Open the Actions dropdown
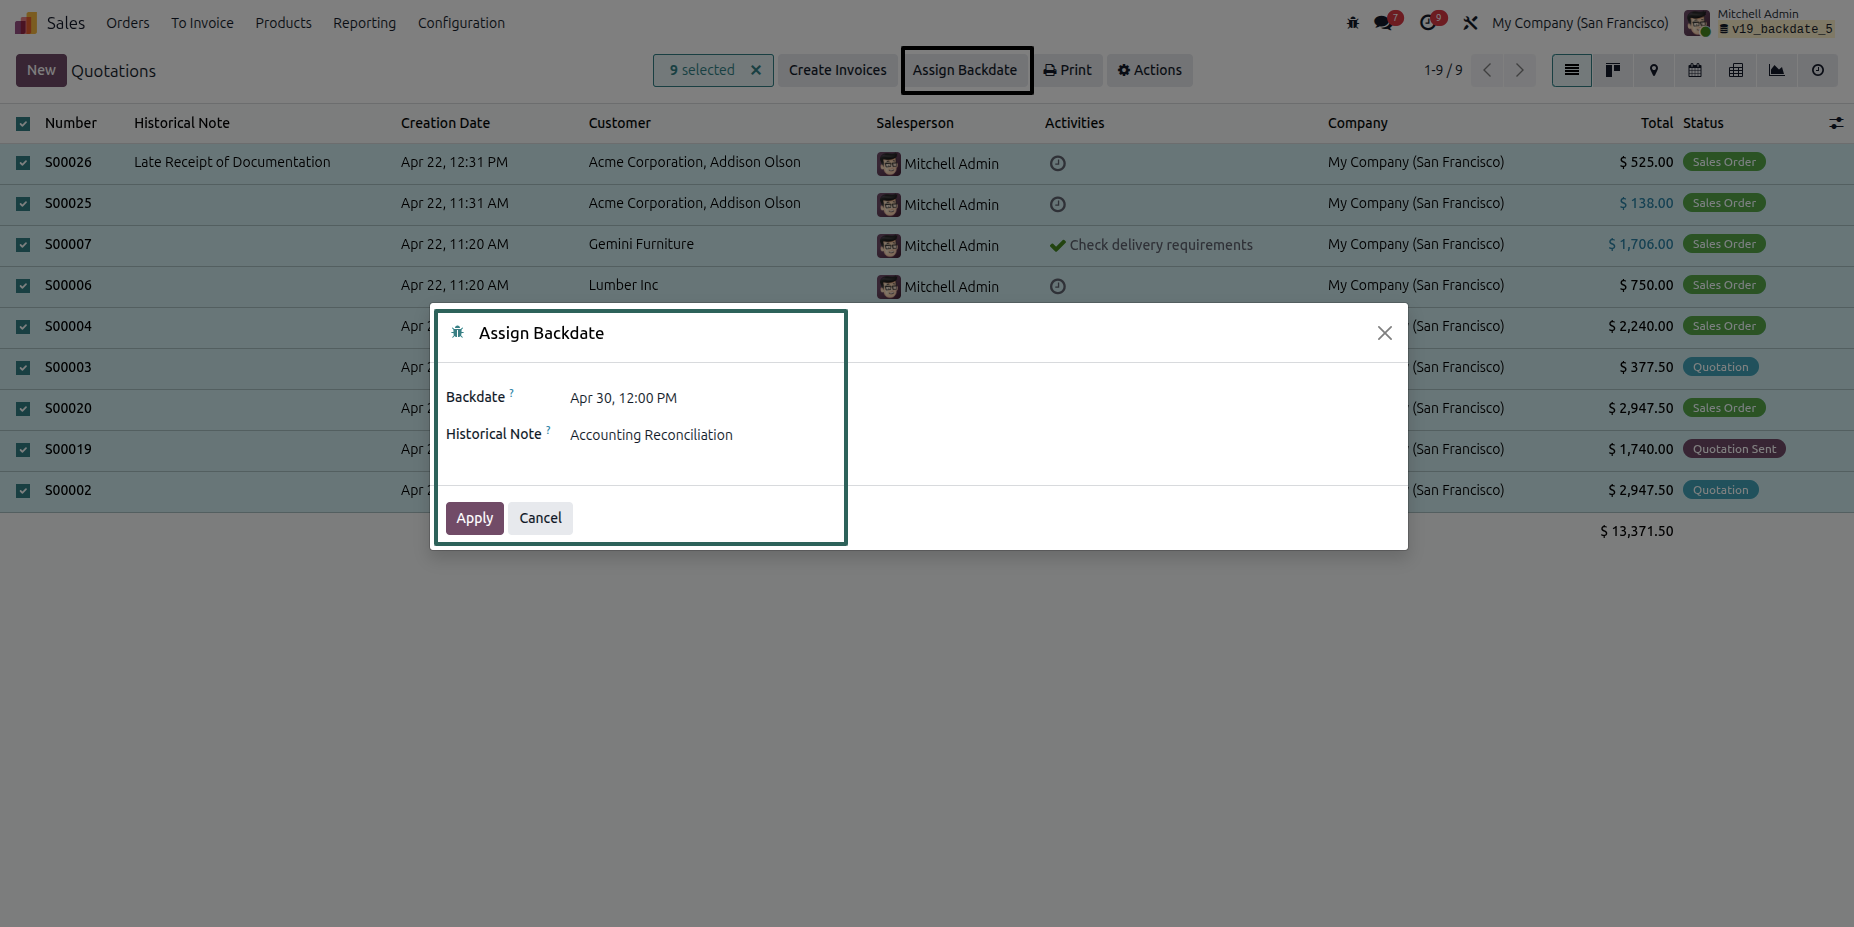This screenshot has width=1854, height=927. point(1150,70)
